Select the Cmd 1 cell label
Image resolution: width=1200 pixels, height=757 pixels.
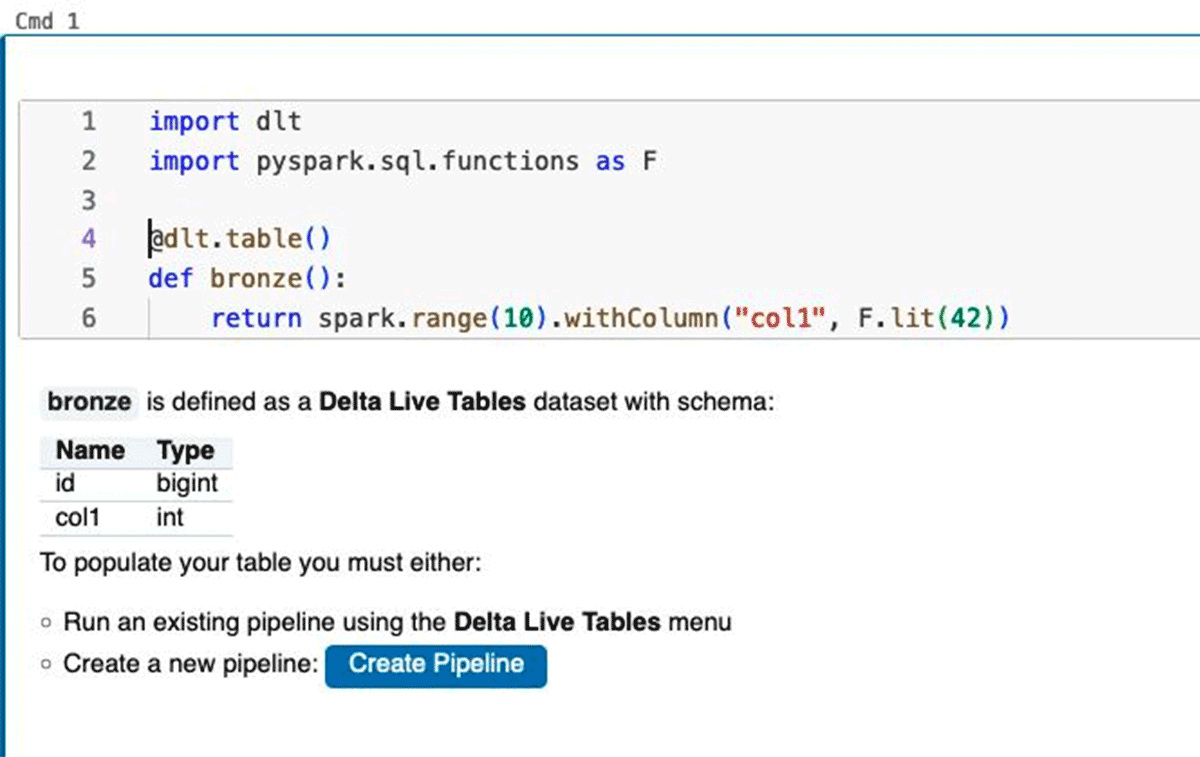(47, 21)
